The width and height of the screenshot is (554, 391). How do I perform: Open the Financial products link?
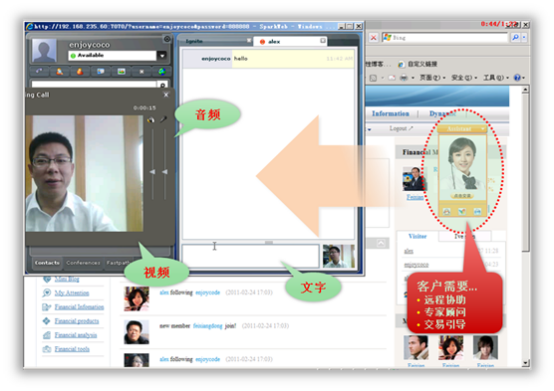click(x=77, y=321)
